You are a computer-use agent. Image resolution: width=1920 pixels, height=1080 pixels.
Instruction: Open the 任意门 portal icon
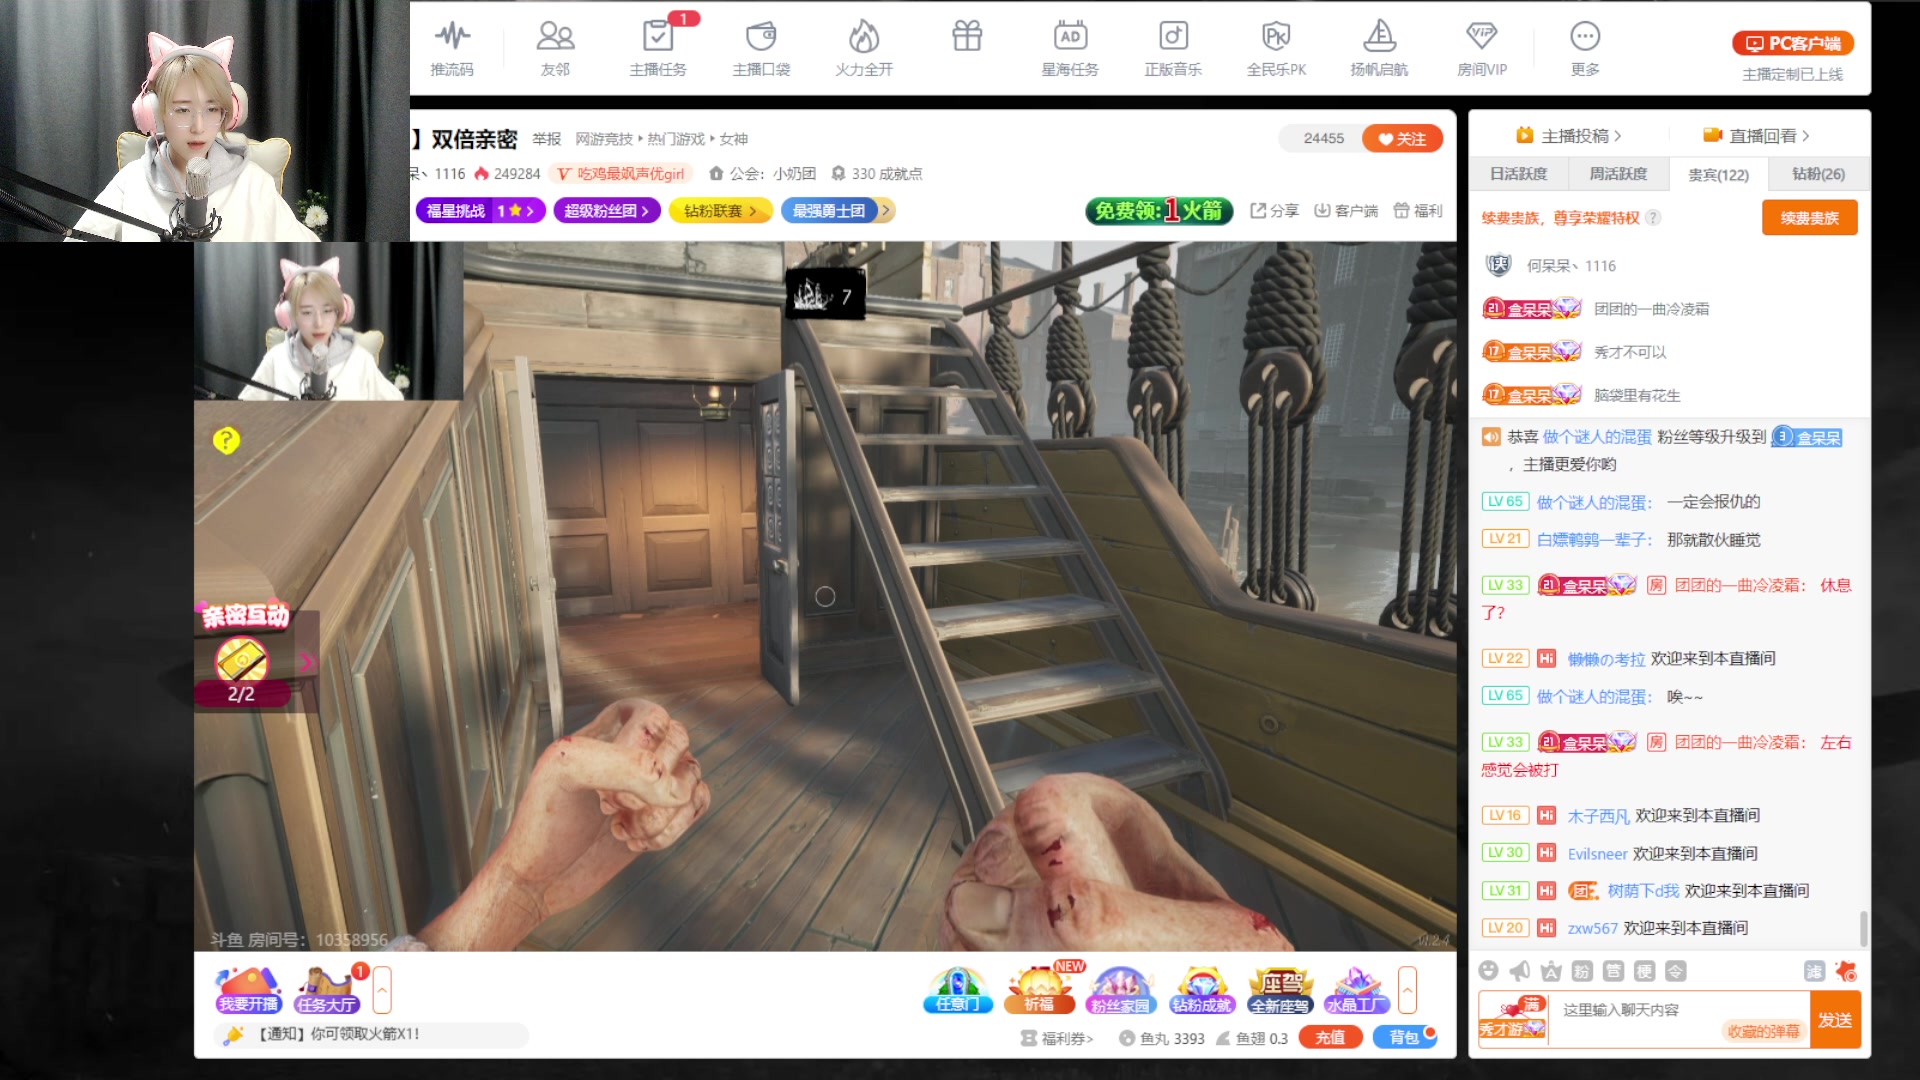[957, 991]
